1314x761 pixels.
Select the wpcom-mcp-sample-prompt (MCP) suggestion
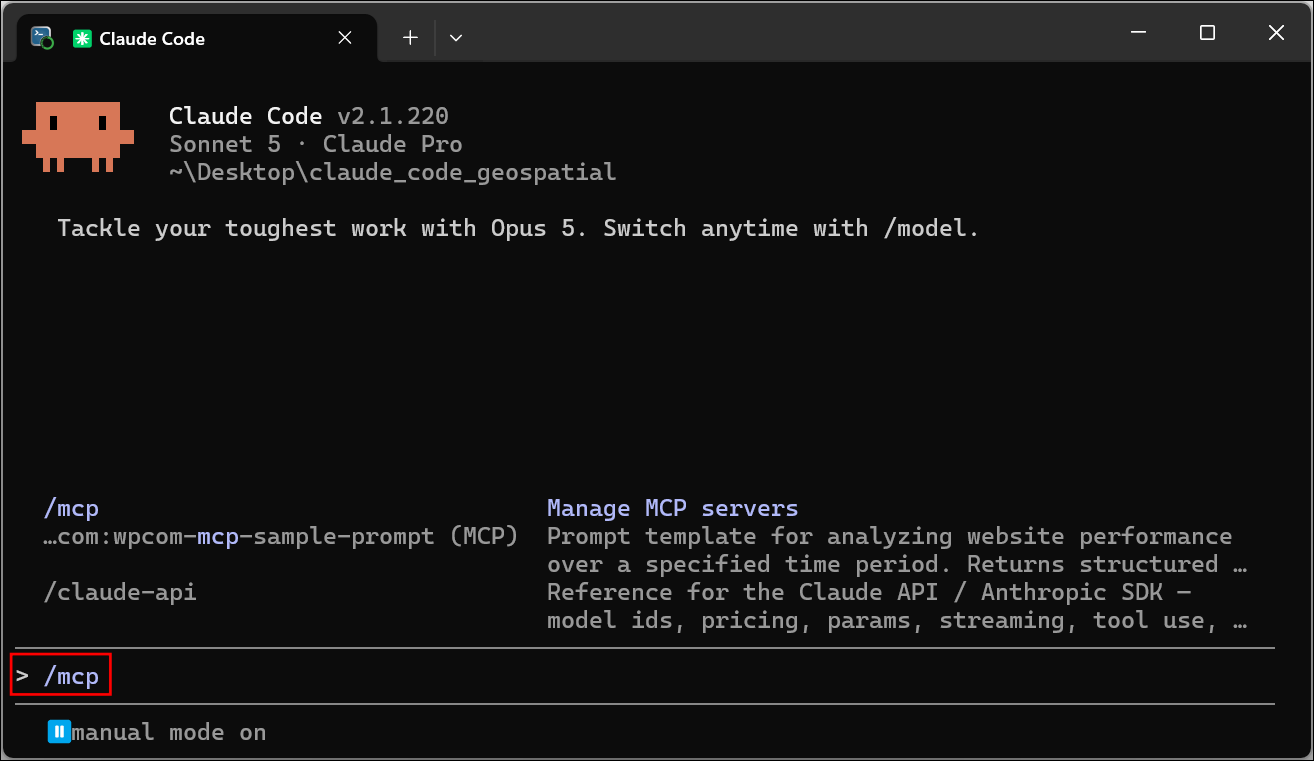point(281,537)
